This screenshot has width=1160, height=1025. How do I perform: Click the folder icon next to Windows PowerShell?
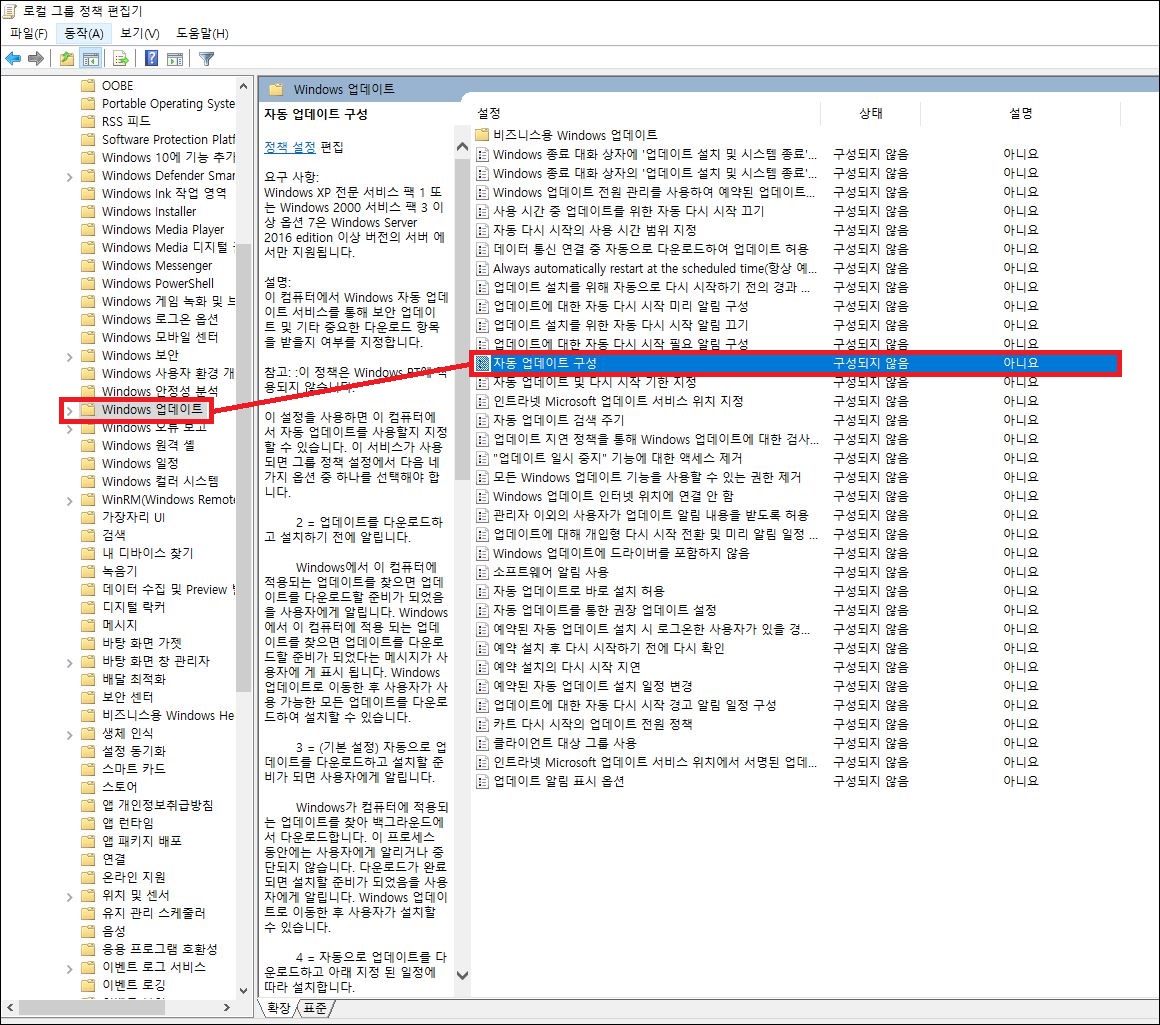coord(88,283)
